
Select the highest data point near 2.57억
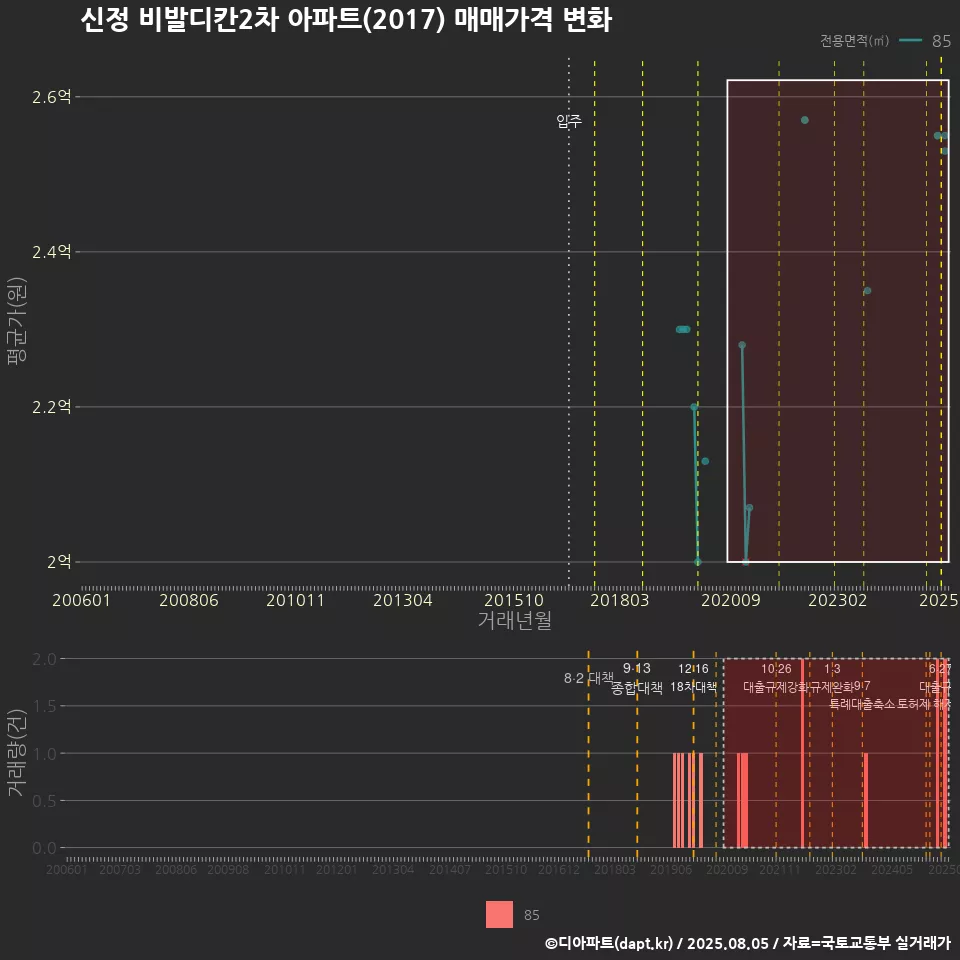804,120
